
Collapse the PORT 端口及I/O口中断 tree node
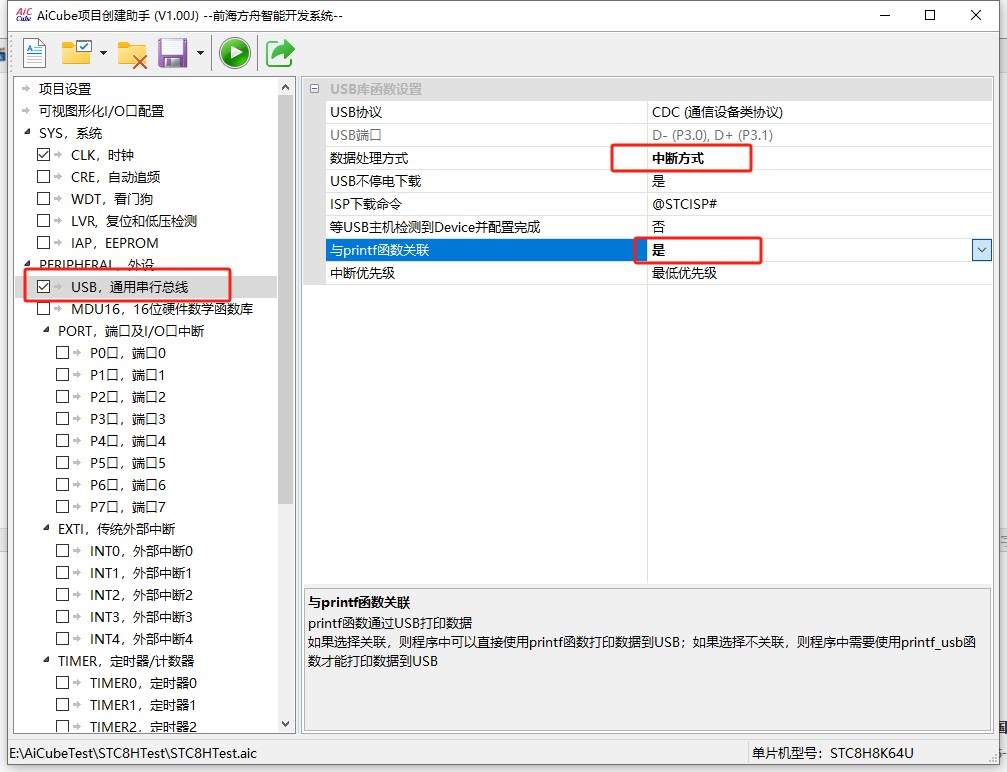[46, 331]
